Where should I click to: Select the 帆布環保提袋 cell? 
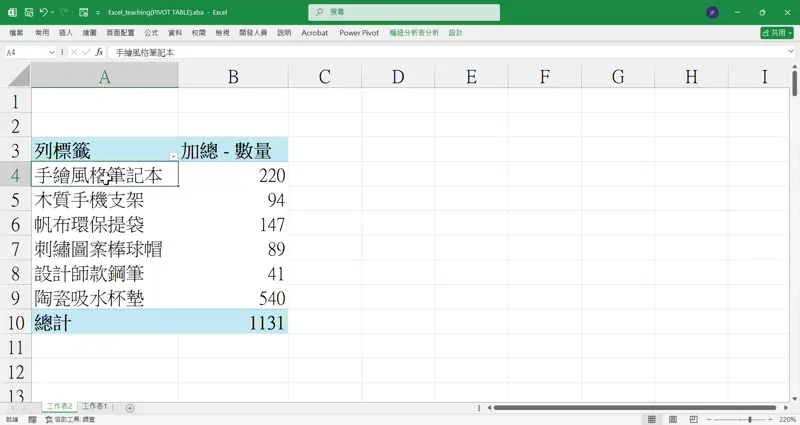click(105, 224)
